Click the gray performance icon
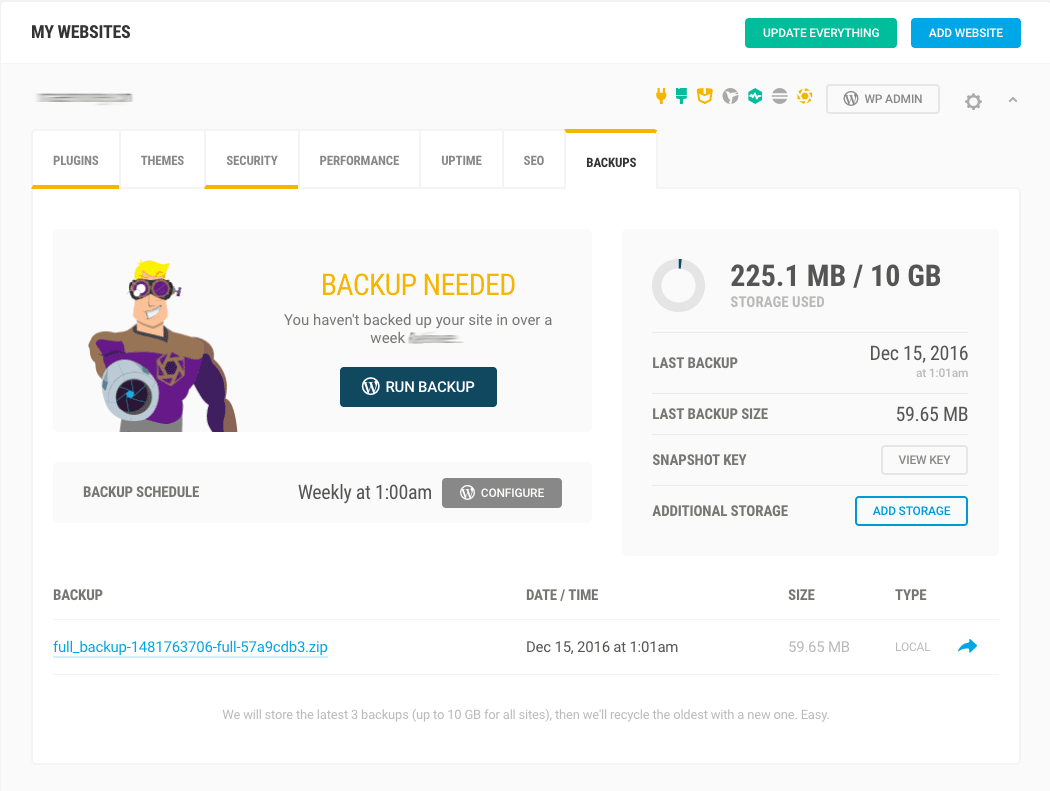 tap(731, 96)
